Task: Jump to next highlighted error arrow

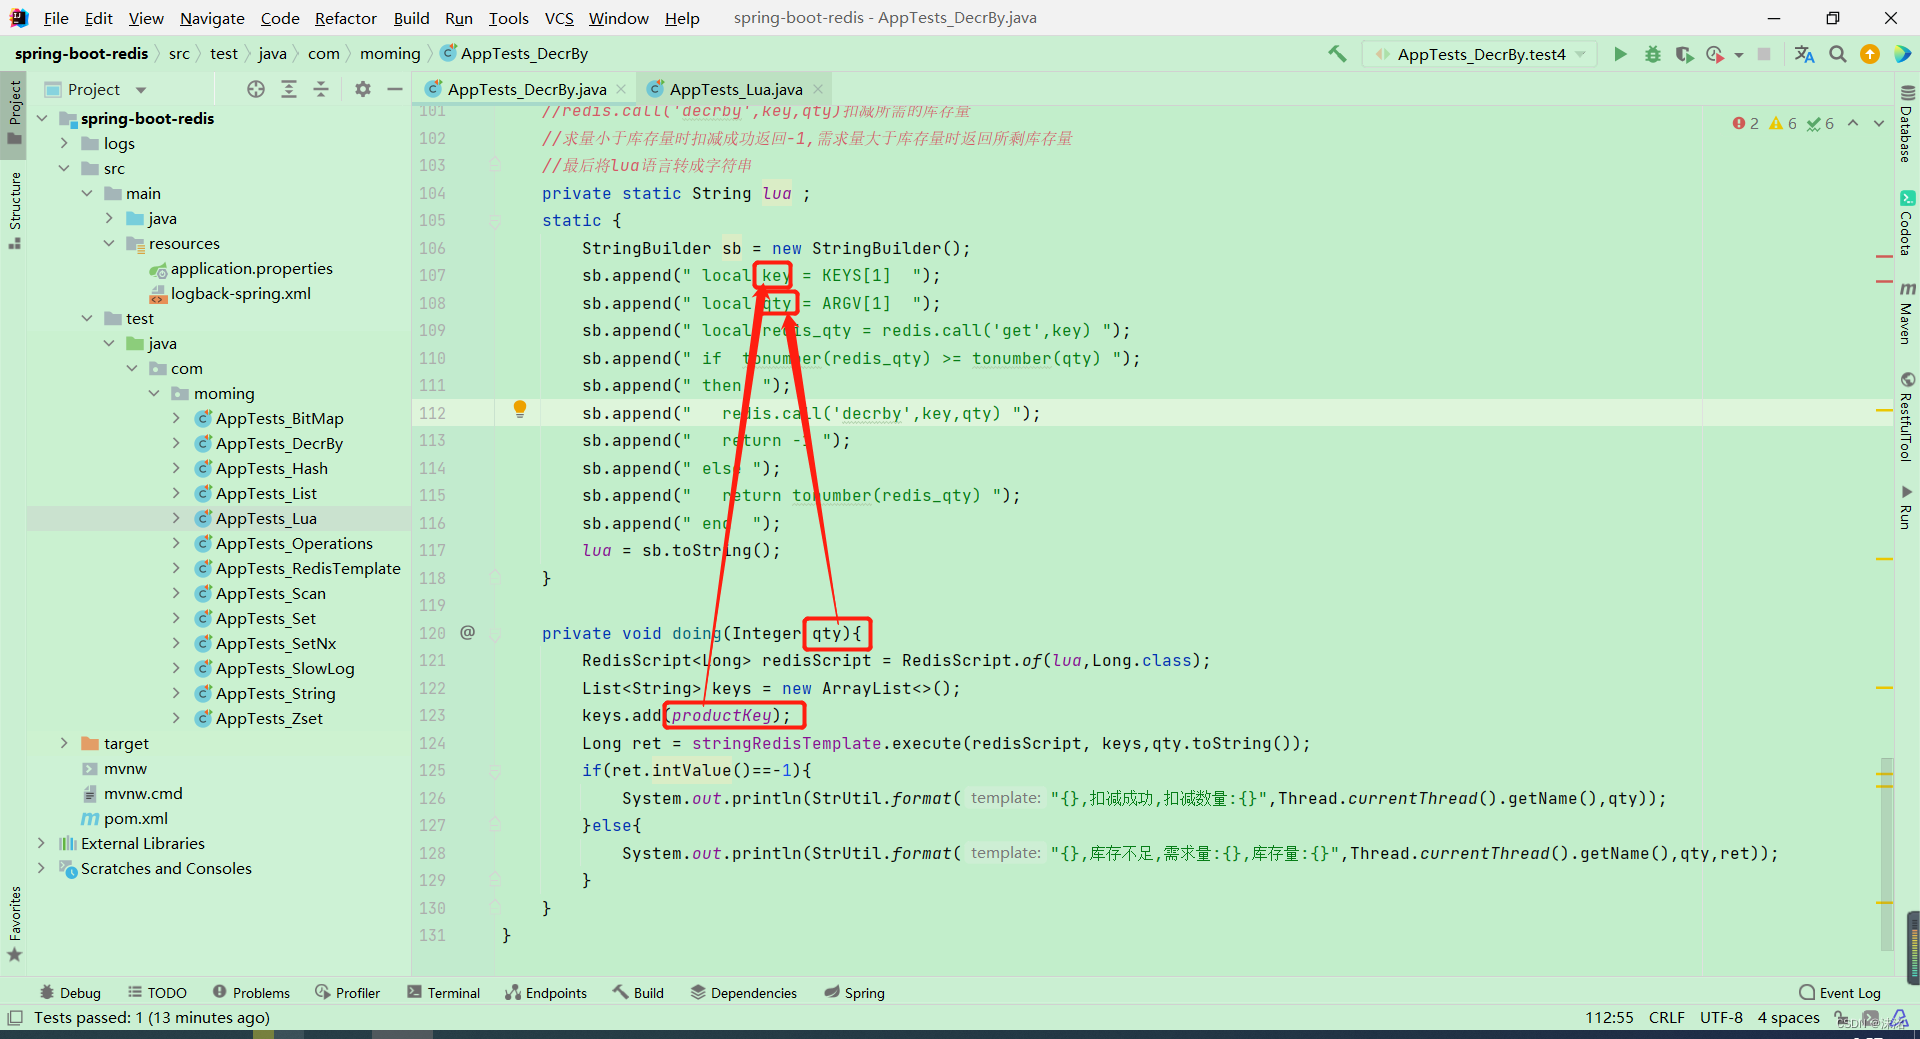Action: point(1879,123)
